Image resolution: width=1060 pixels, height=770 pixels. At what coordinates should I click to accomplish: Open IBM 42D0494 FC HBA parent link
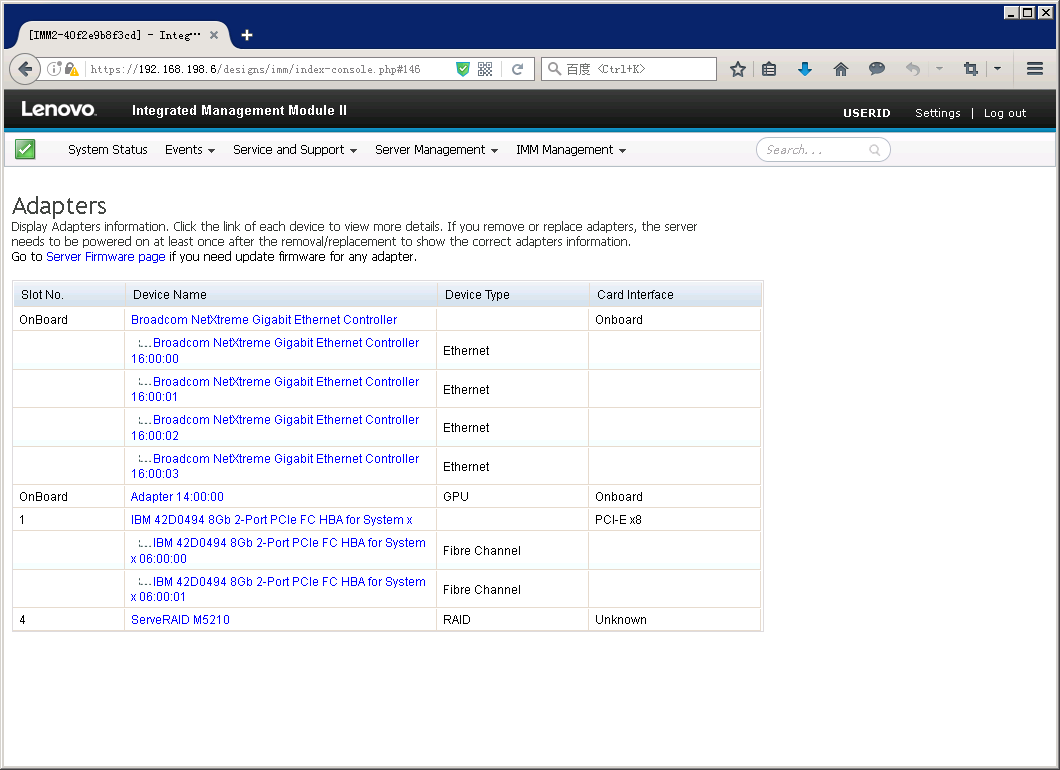tap(272, 520)
